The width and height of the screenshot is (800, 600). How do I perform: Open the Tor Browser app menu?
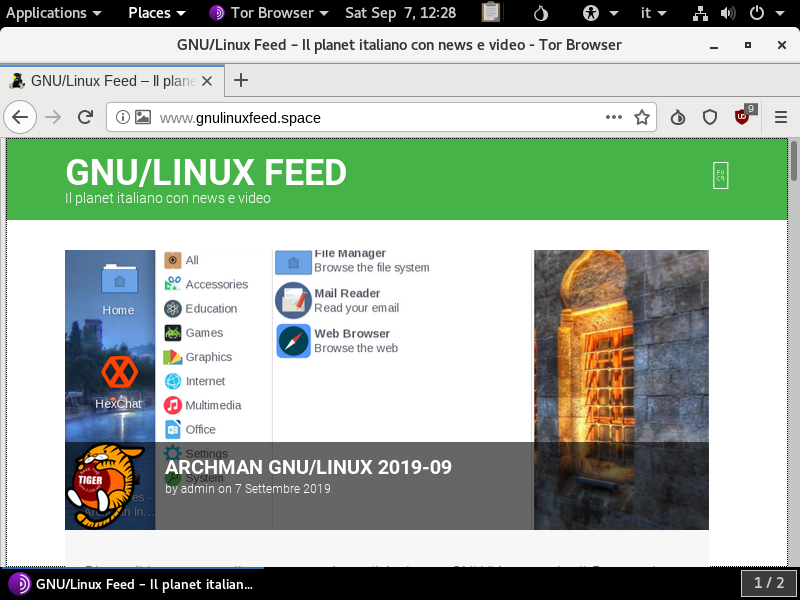[269, 13]
